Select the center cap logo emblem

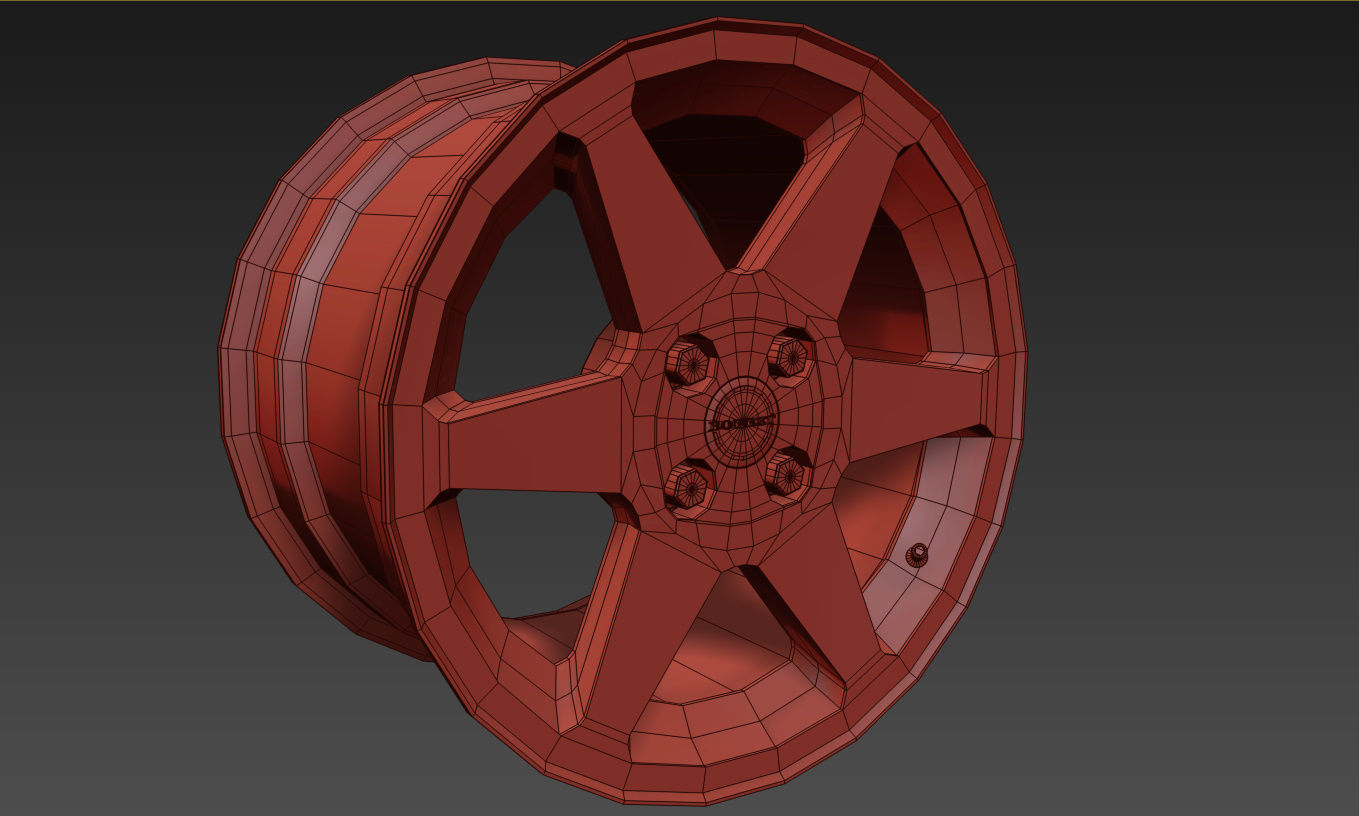pyautogui.click(x=741, y=424)
